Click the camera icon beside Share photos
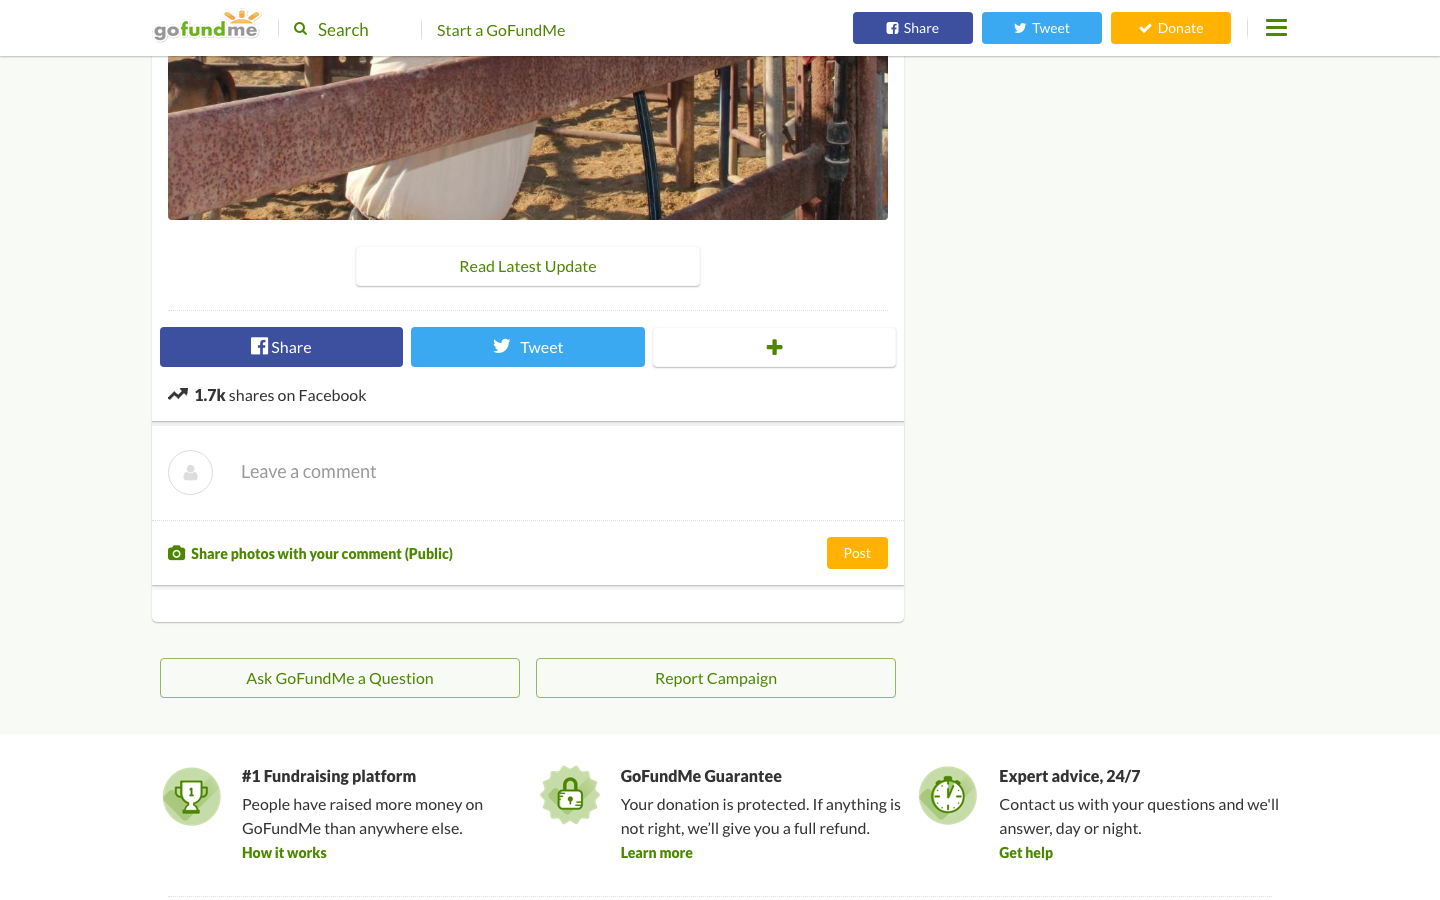 pyautogui.click(x=176, y=553)
